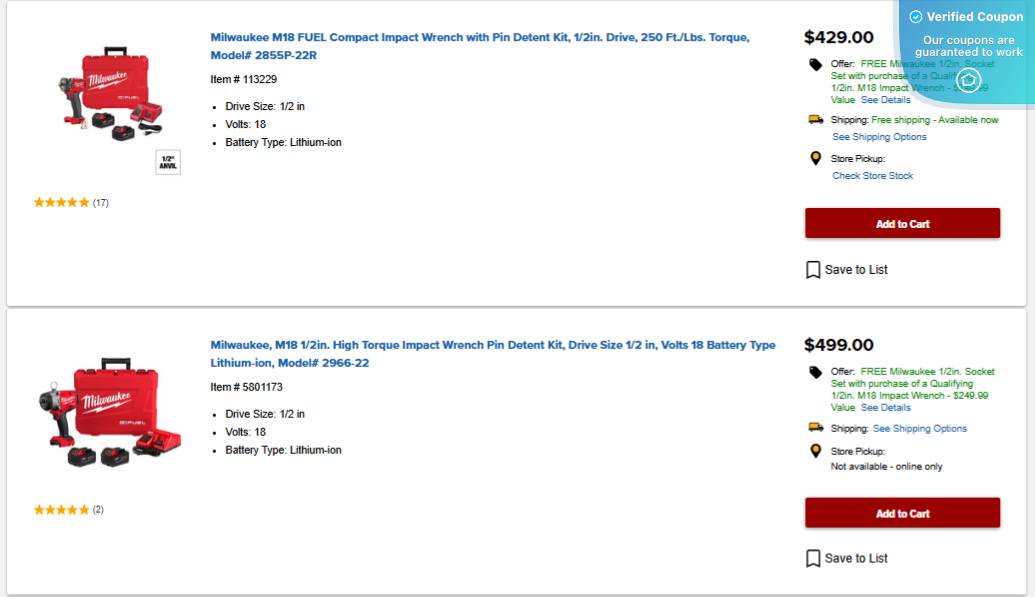Screen dimensions: 1035x597
Task: Click the Save to List bookmark icon for the compact wrench
Action: pyautogui.click(x=813, y=270)
